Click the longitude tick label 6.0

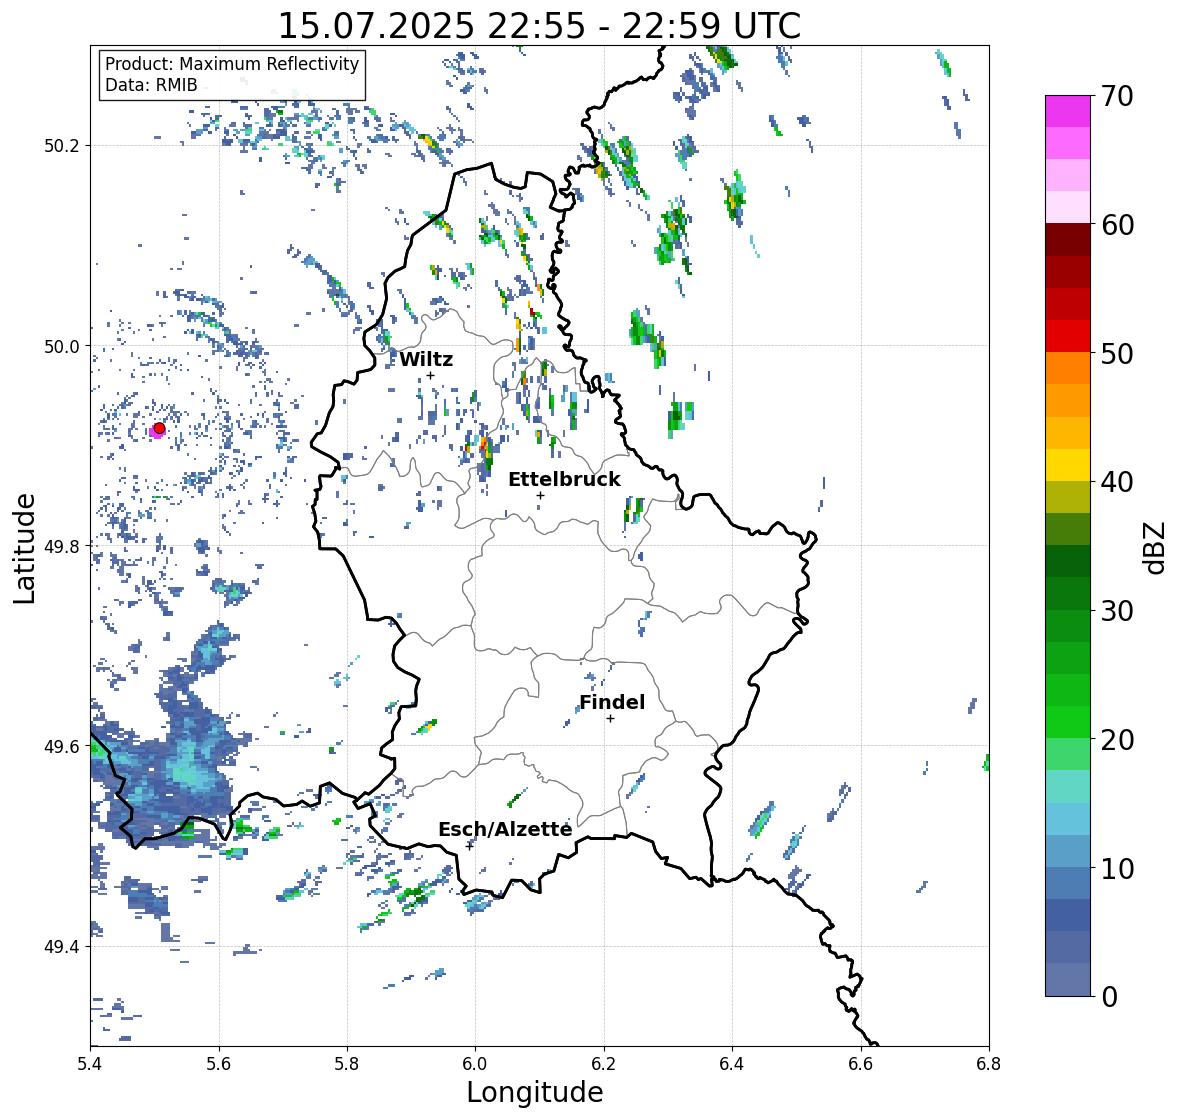click(475, 1063)
